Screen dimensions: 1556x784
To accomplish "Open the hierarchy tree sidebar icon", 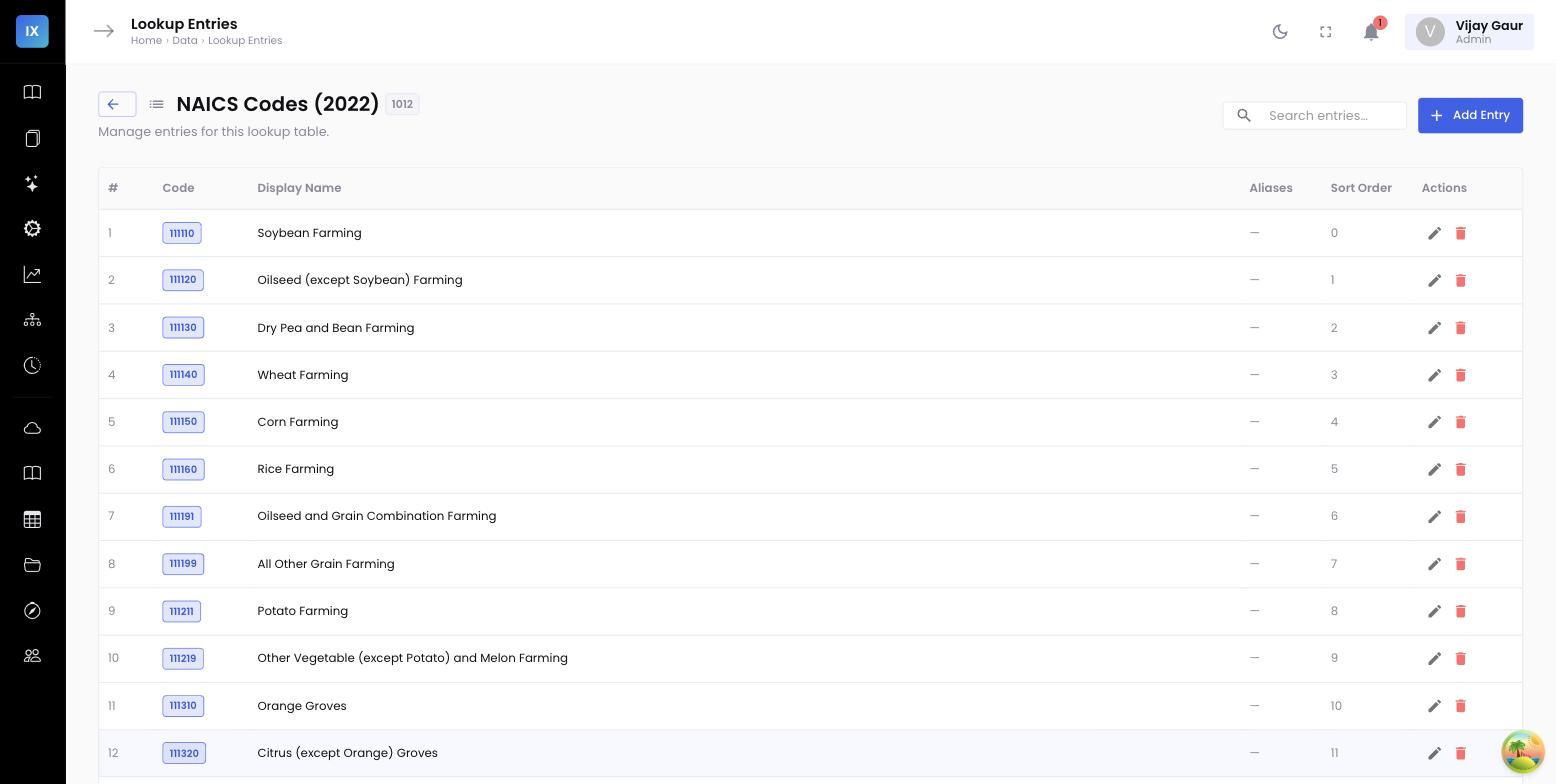I will pos(32,320).
